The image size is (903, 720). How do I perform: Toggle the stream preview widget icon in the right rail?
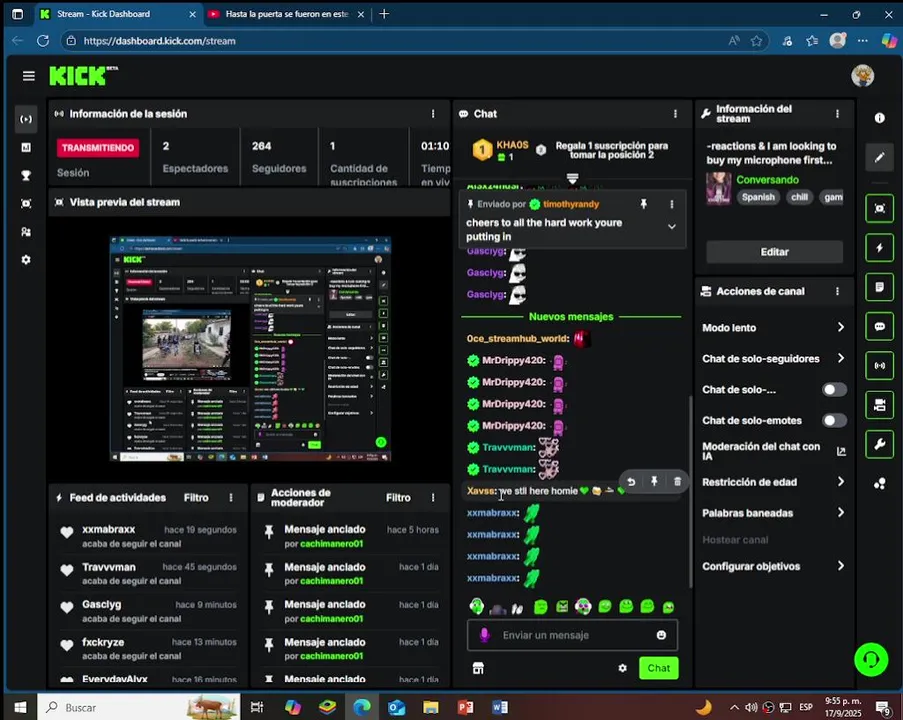click(x=879, y=208)
